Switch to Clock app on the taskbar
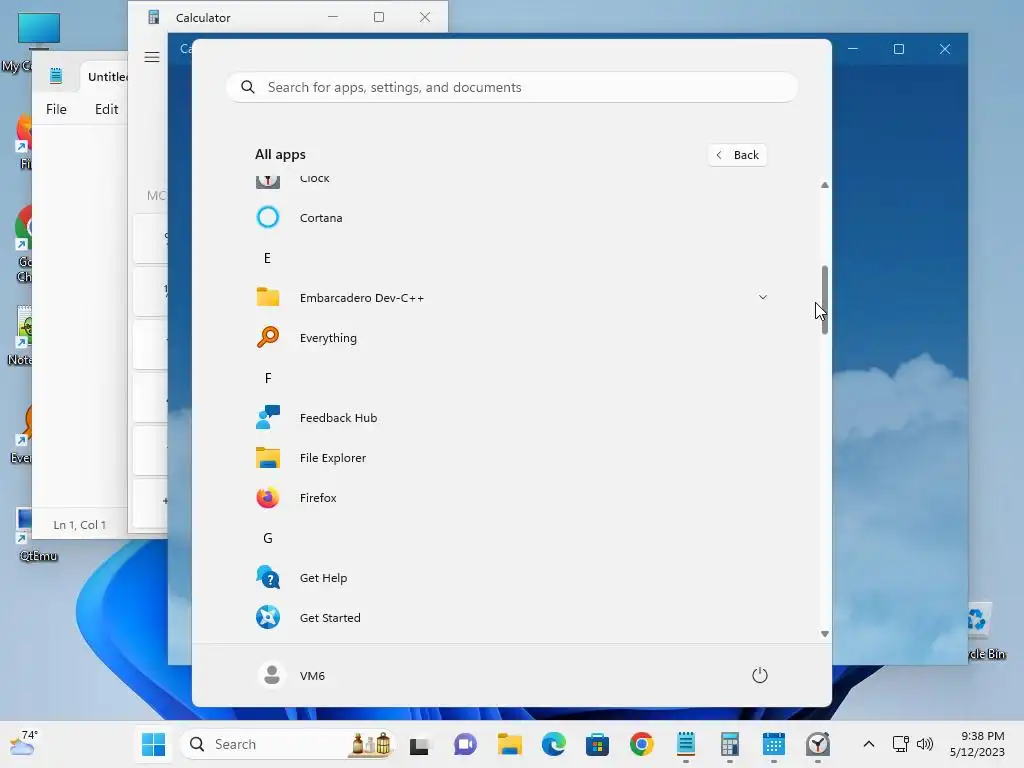Viewport: 1024px width, 768px height. [x=818, y=744]
